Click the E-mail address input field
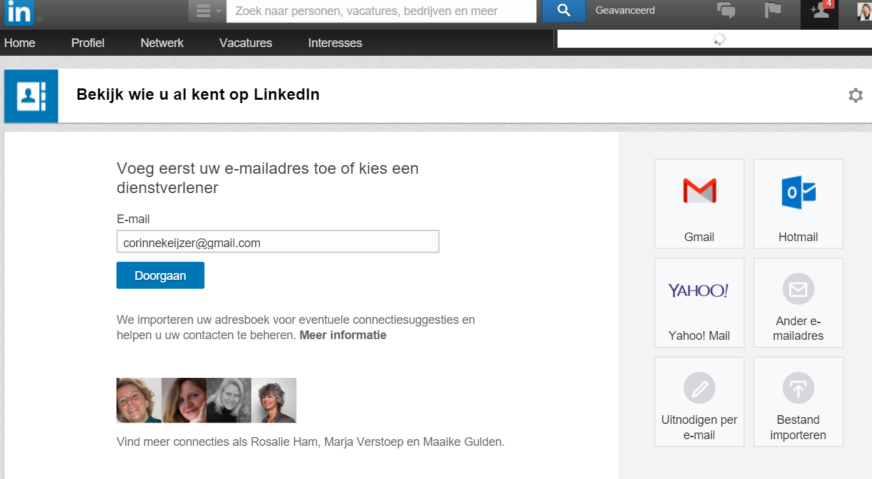Image resolution: width=872 pixels, height=479 pixels. tap(277, 242)
